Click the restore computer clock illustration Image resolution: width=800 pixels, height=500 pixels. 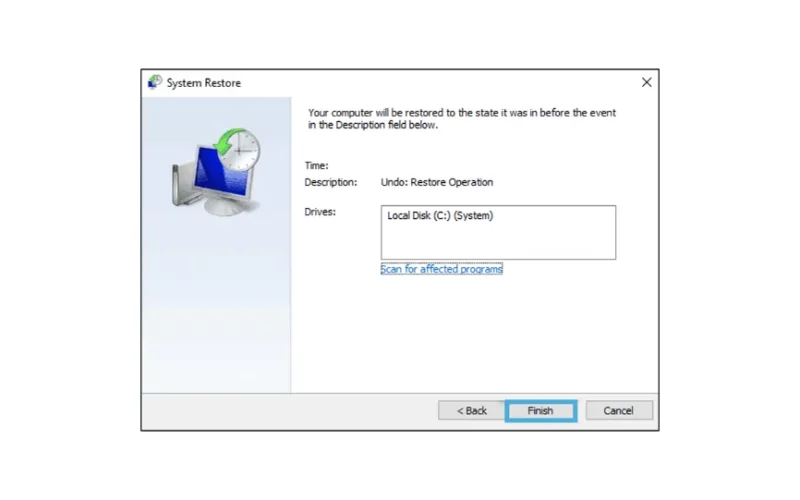point(216,172)
